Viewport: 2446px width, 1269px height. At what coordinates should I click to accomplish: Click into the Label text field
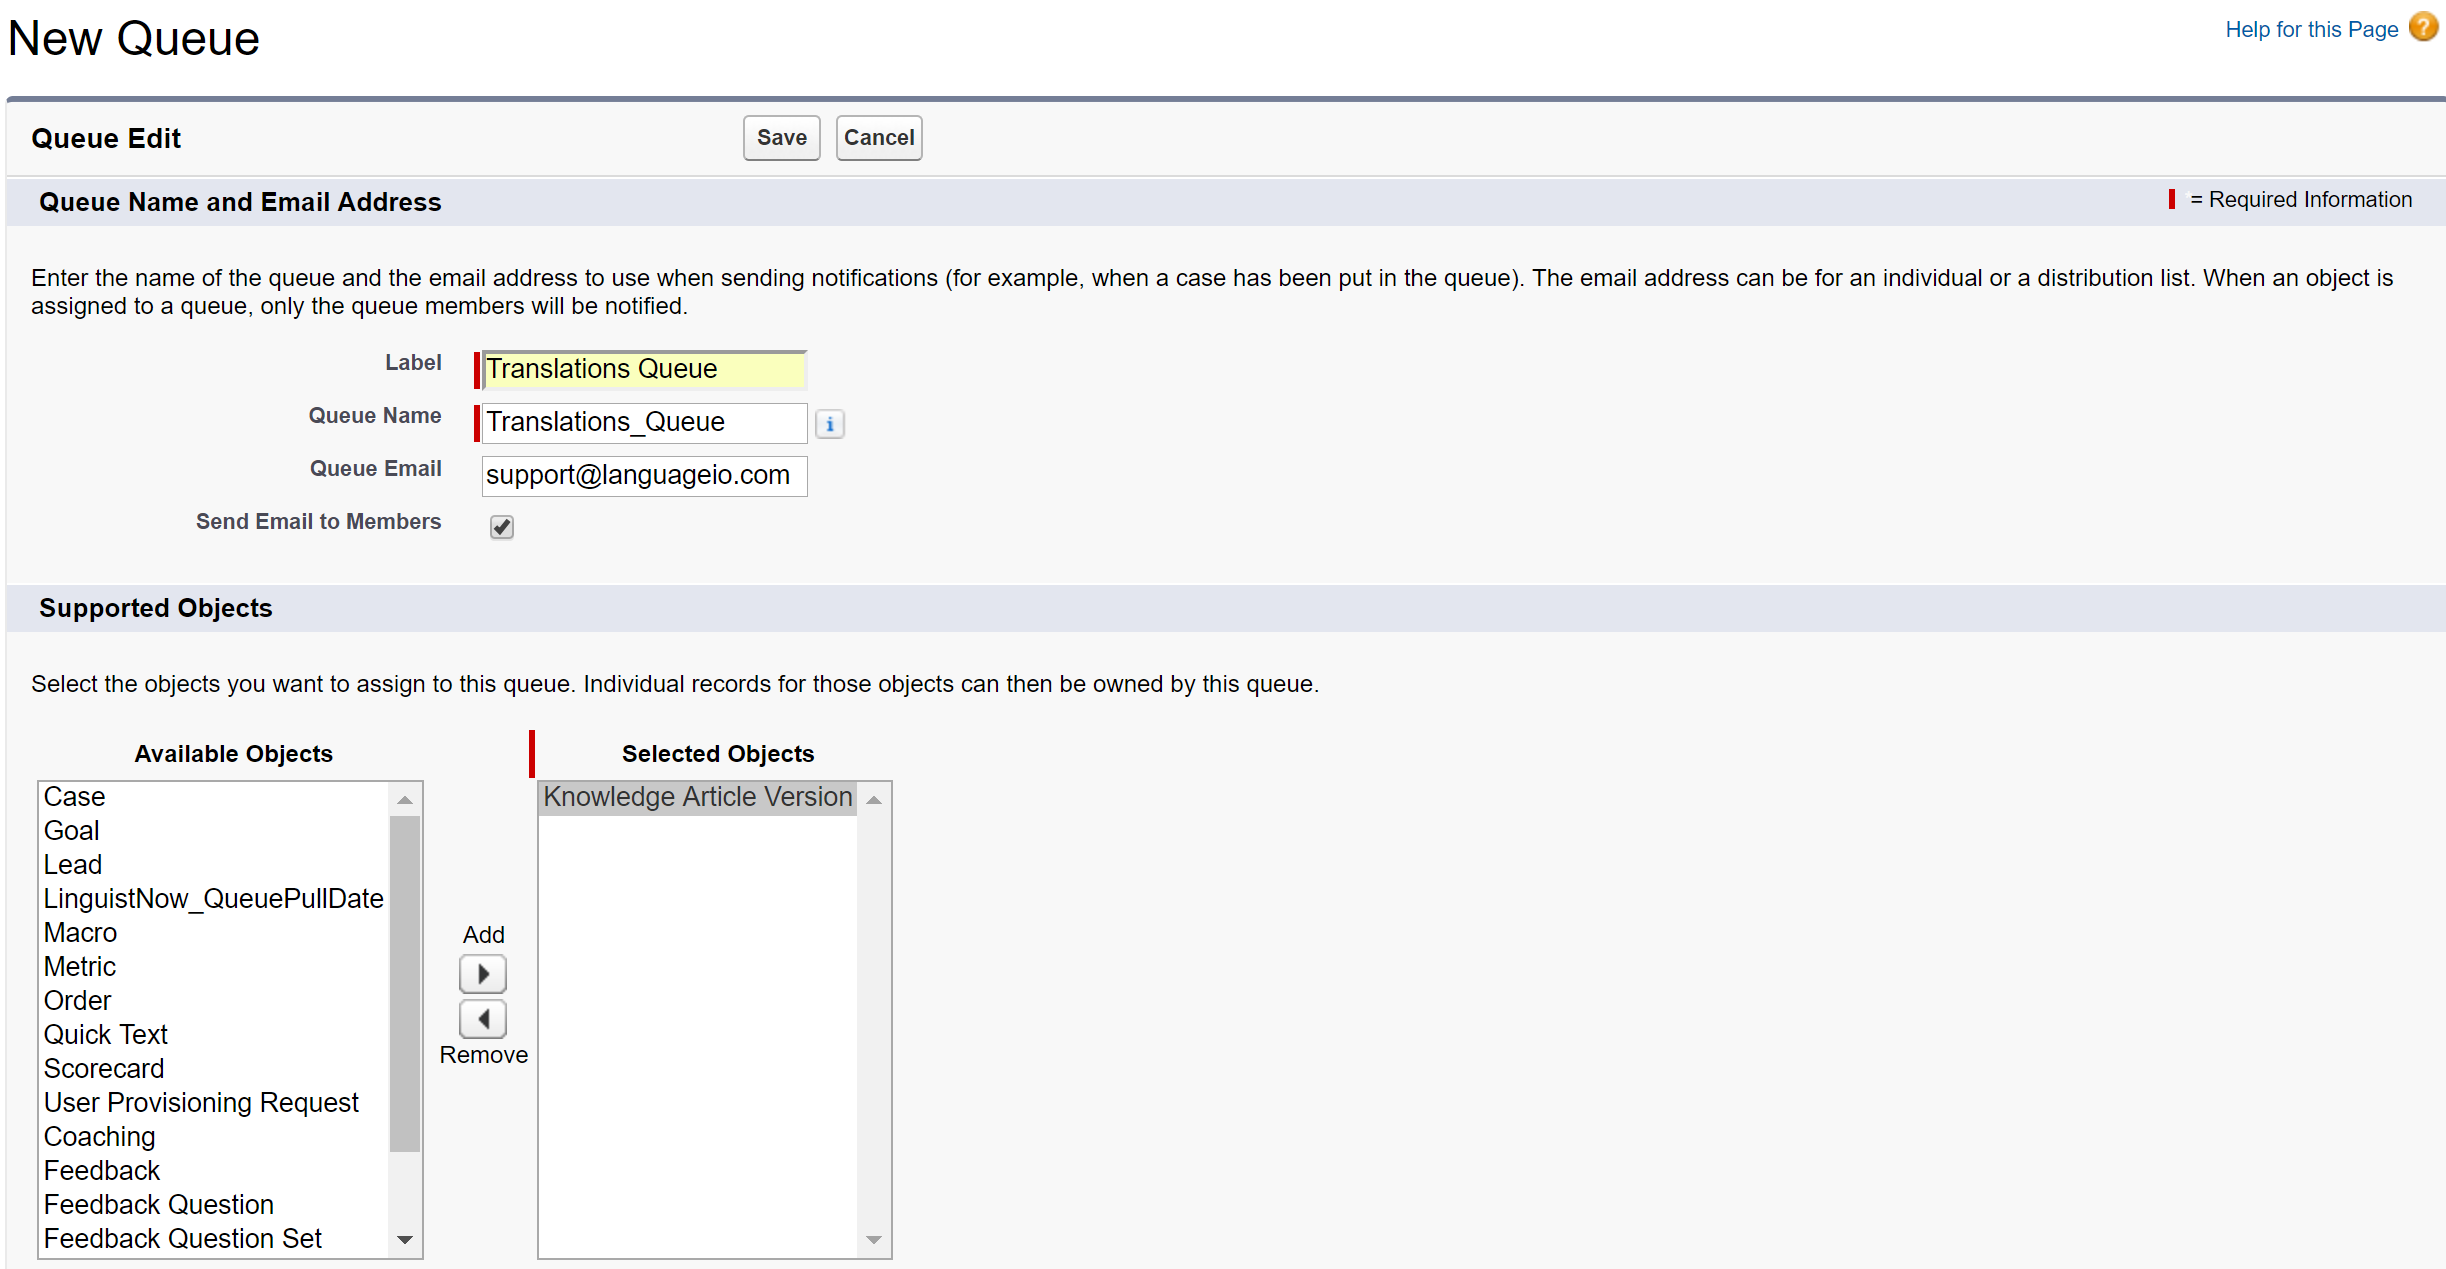(x=643, y=370)
